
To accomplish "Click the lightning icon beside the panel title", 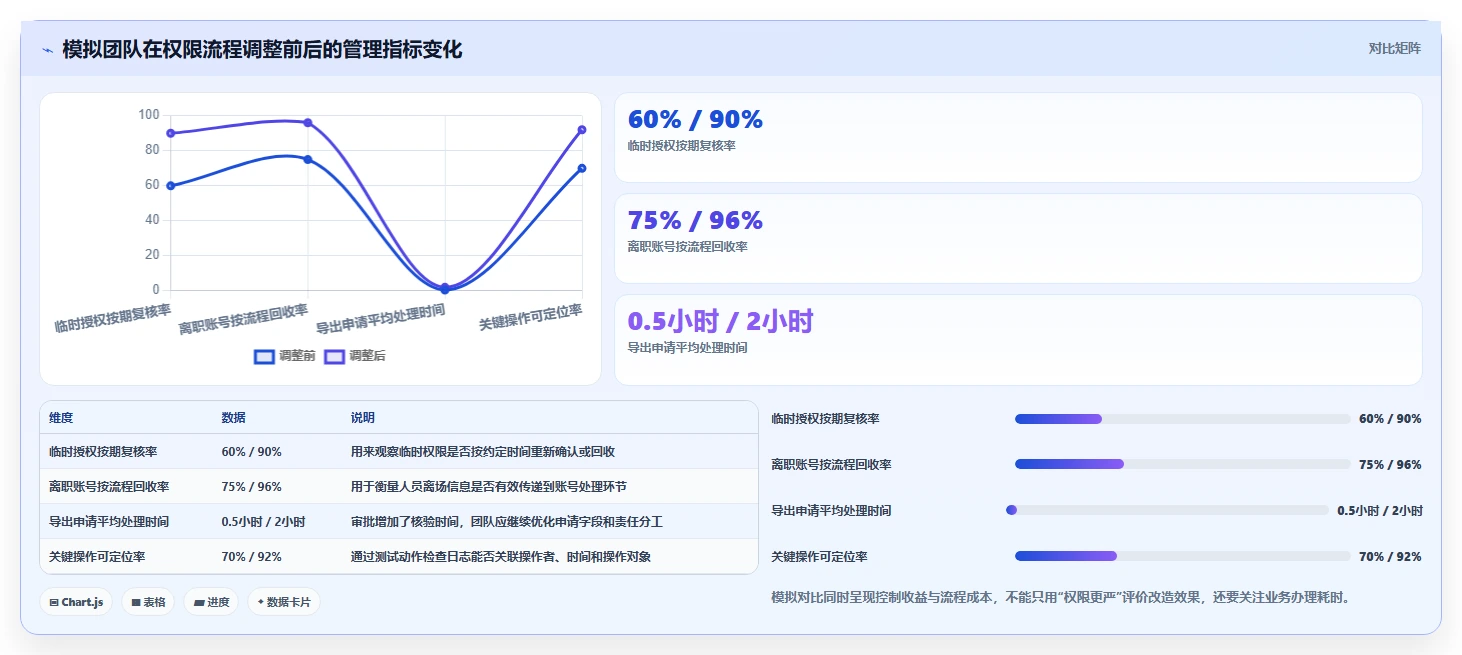I will (47, 49).
